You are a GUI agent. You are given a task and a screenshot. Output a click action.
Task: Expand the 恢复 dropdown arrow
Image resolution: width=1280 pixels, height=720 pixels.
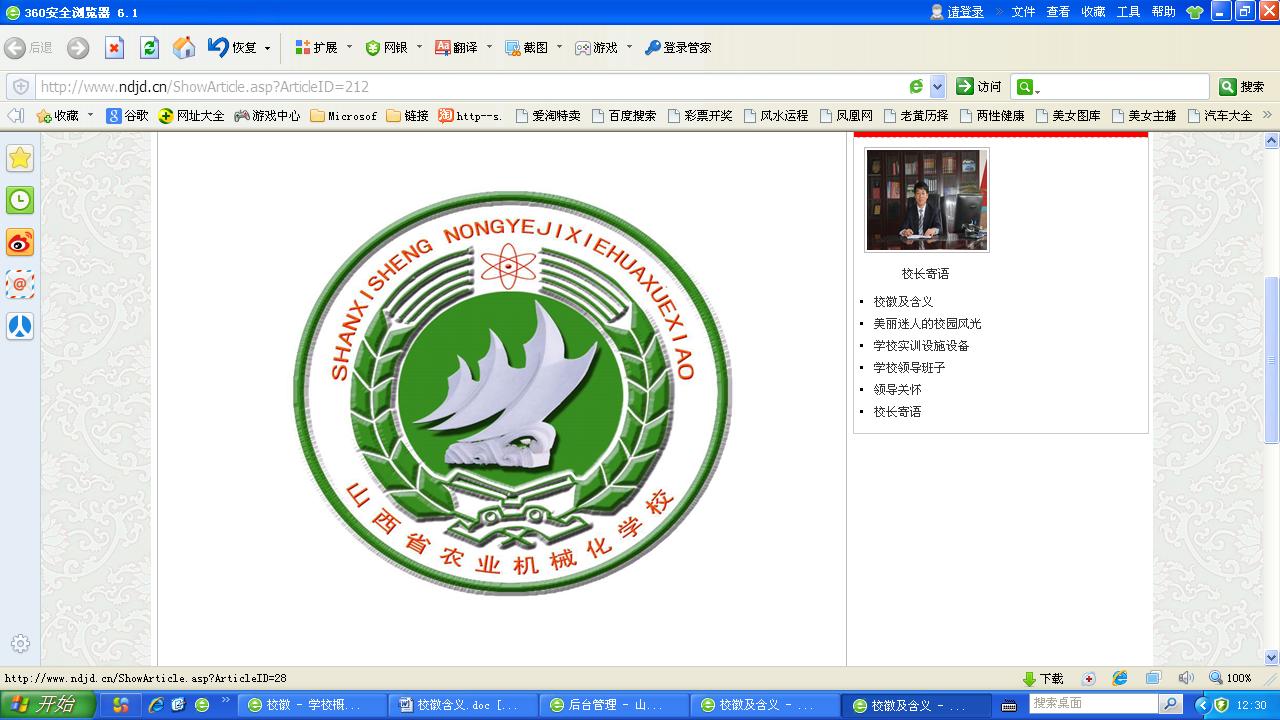coord(267,48)
